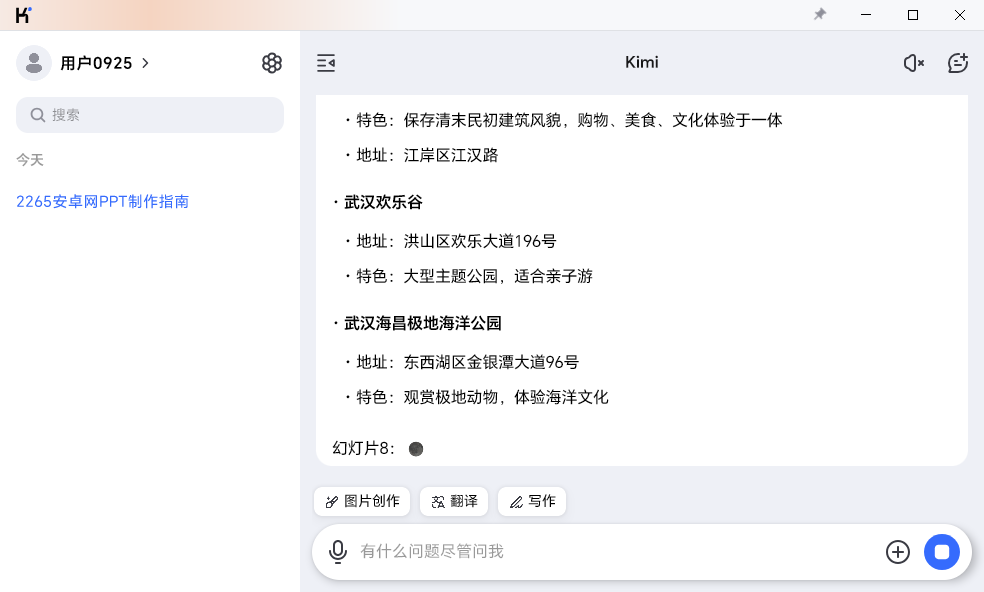Click the Kimi logo in the title bar
The width and height of the screenshot is (984, 592).
[20, 14]
